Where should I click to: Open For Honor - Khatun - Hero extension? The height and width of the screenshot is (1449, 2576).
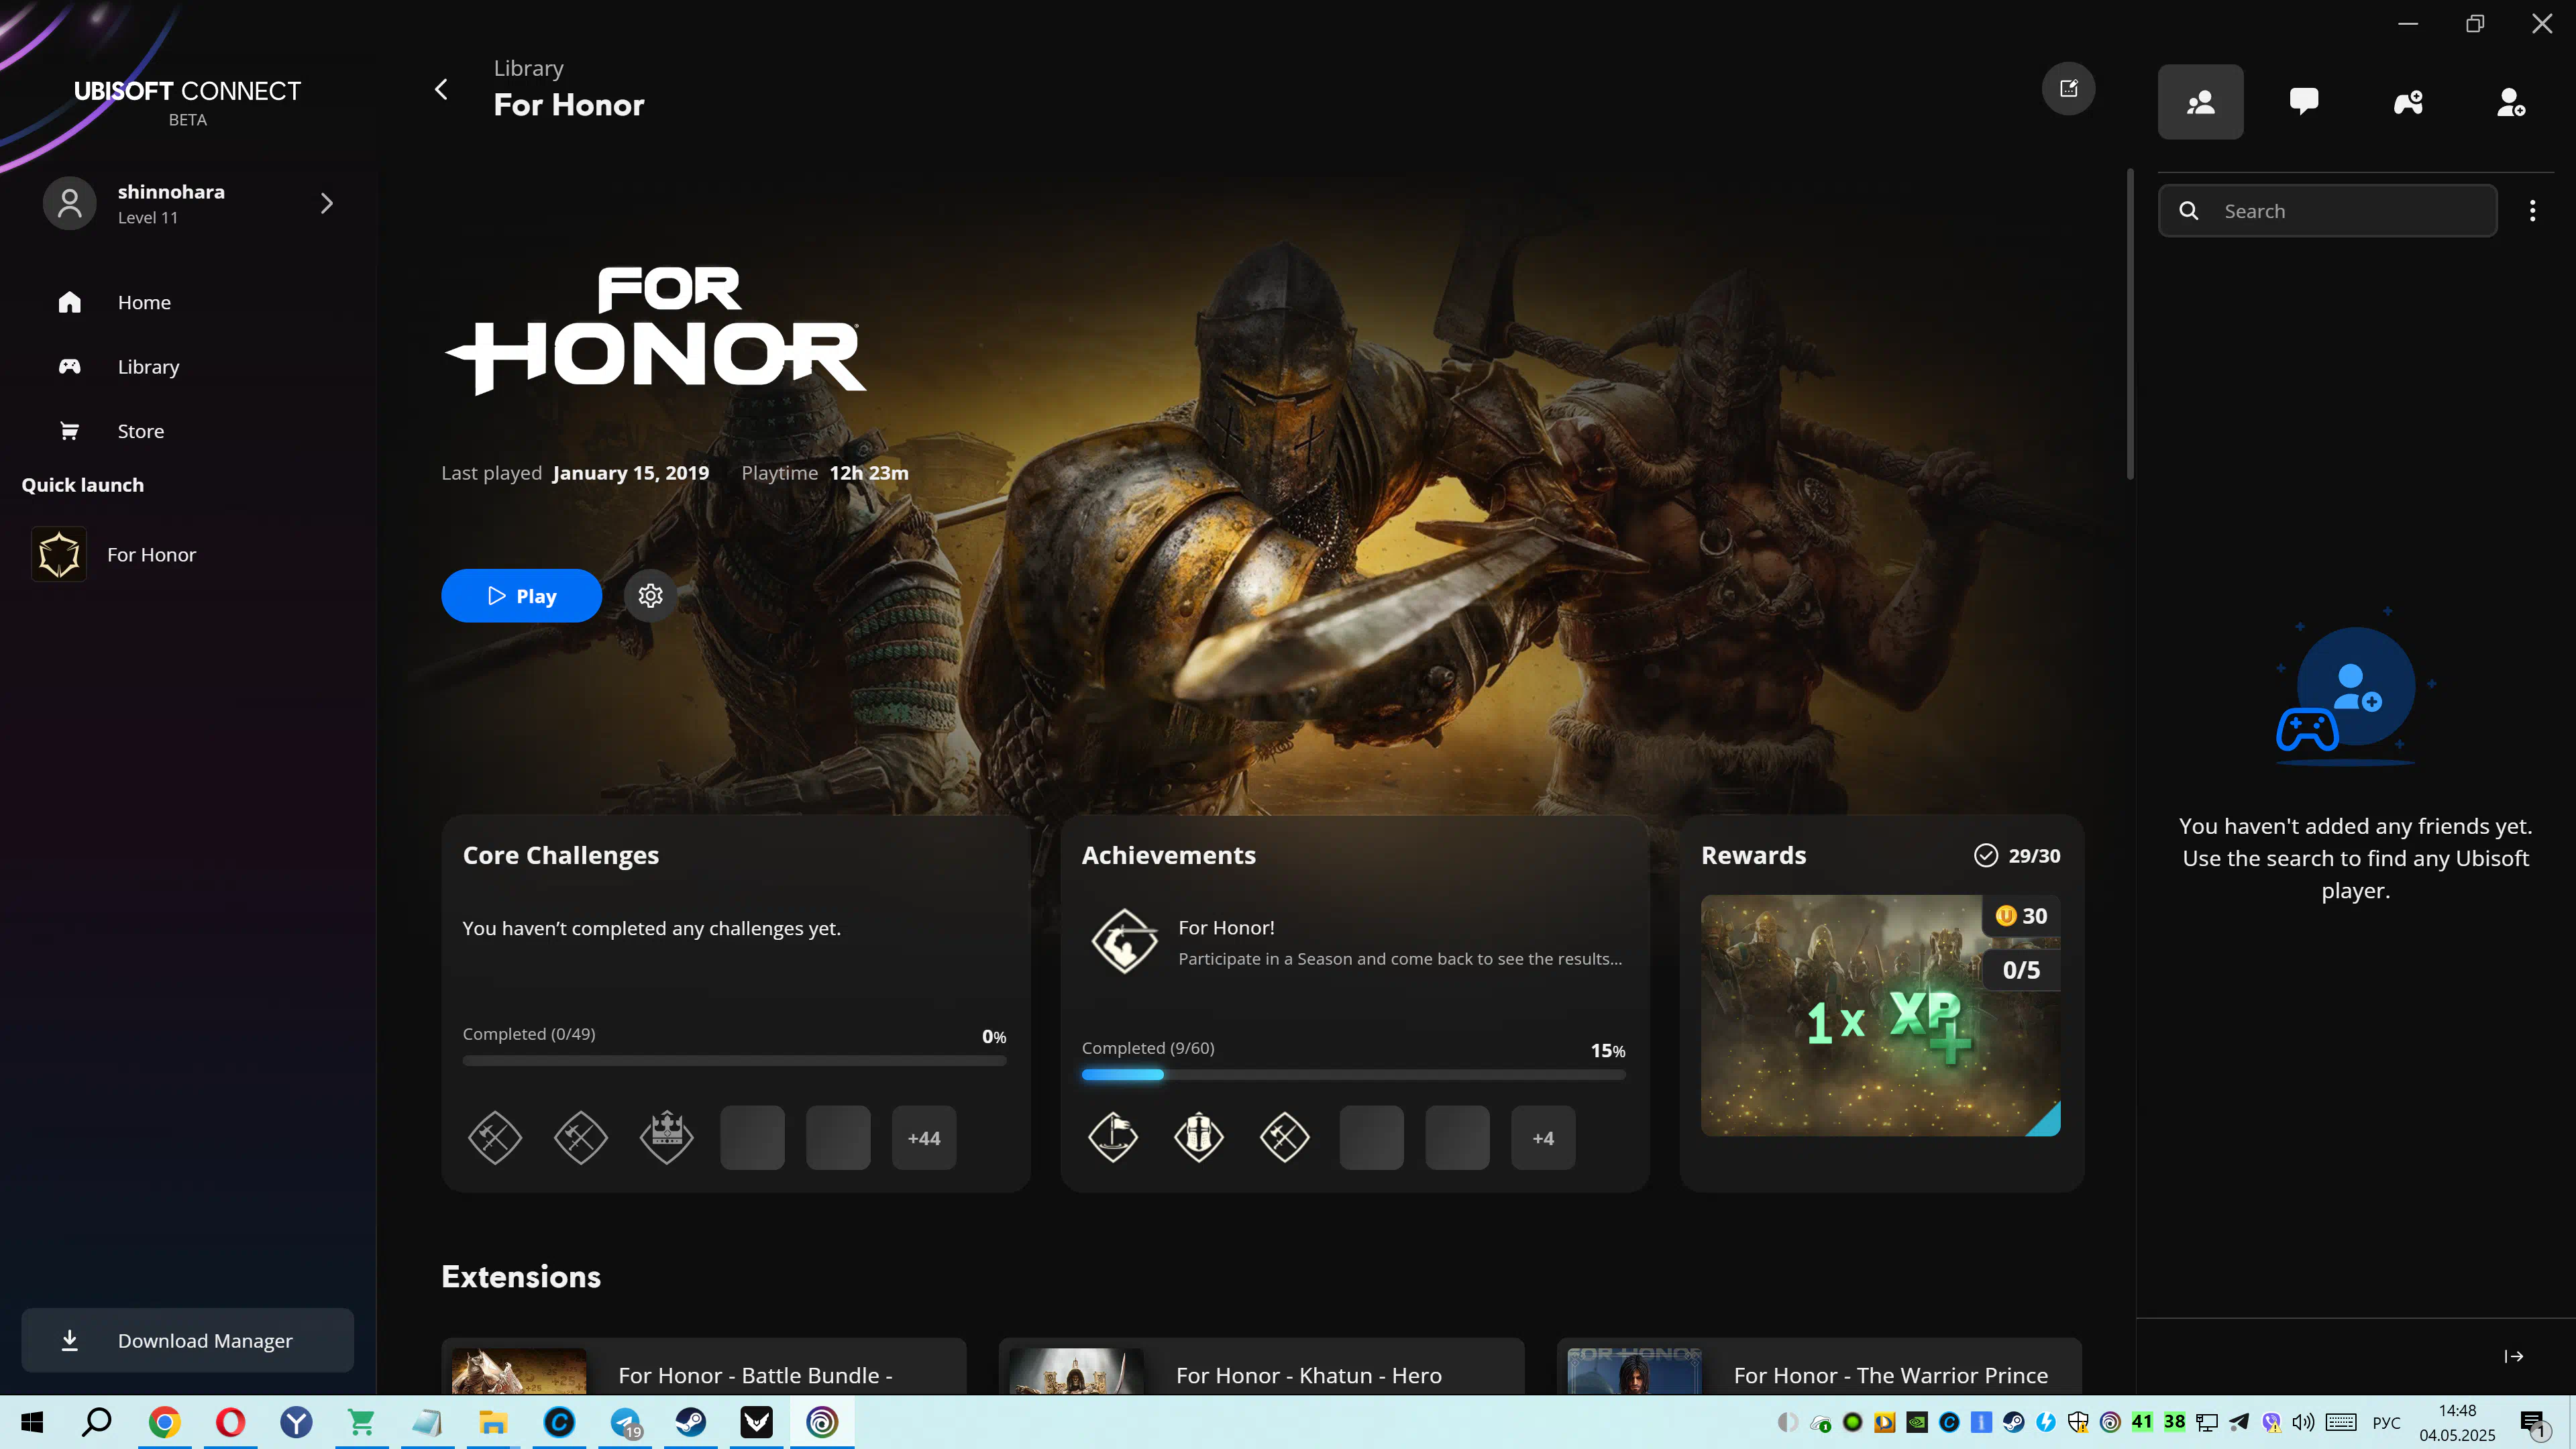tap(1261, 1367)
